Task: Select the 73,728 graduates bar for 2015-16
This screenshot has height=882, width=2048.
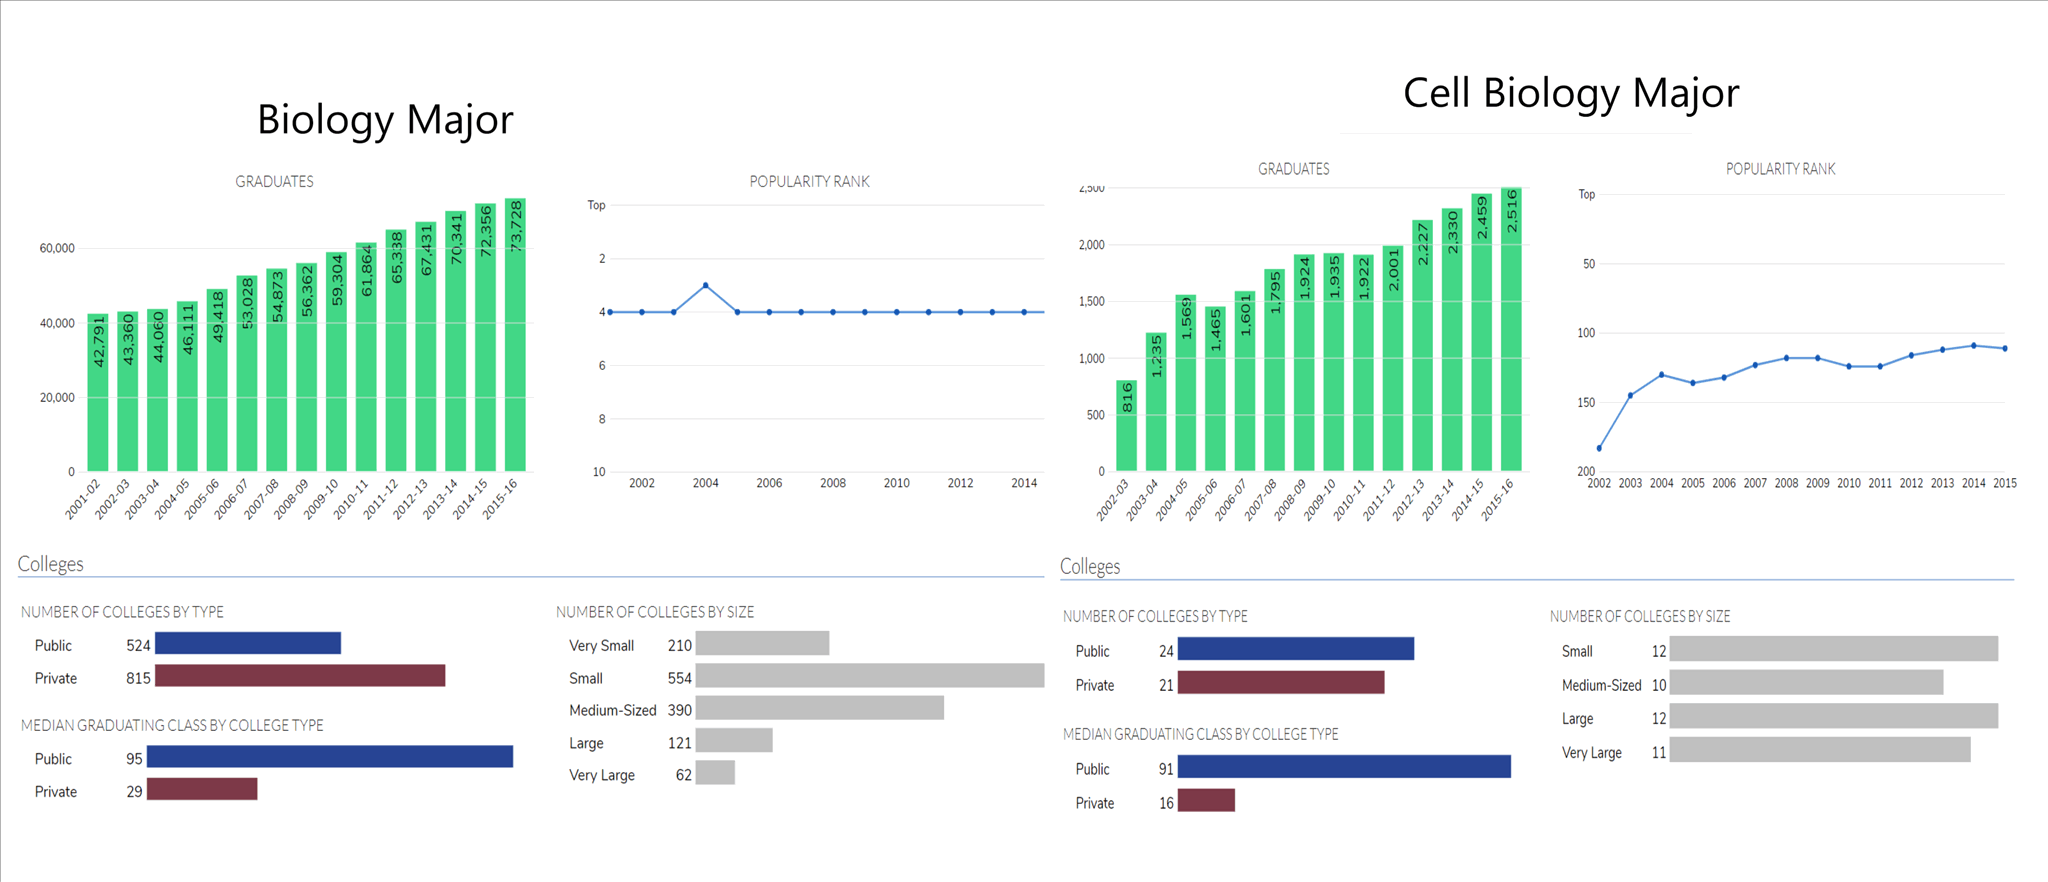Action: click(515, 334)
